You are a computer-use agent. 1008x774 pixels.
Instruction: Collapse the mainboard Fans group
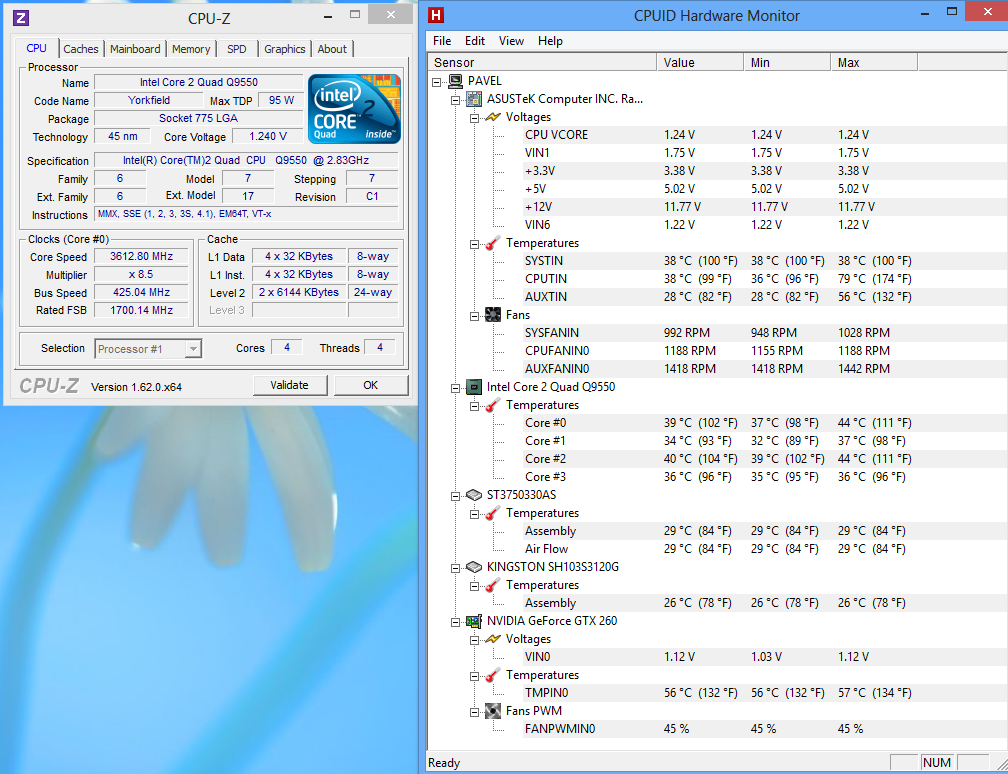point(474,316)
